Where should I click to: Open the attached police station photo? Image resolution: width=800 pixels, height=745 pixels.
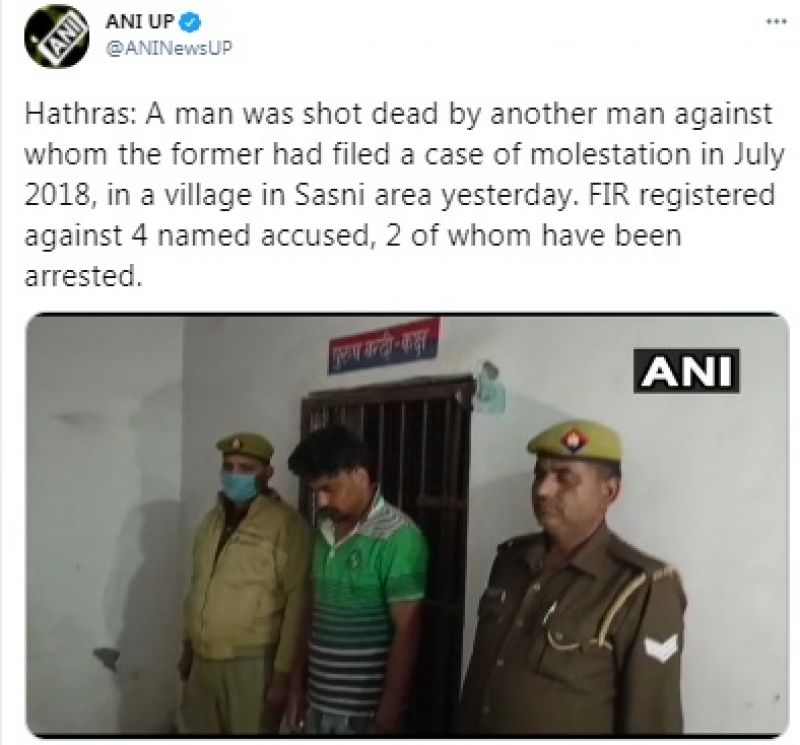click(407, 525)
